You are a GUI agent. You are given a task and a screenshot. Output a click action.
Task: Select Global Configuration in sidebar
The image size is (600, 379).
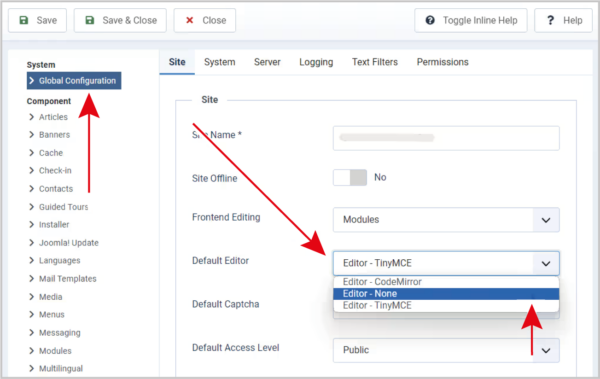[74, 81]
